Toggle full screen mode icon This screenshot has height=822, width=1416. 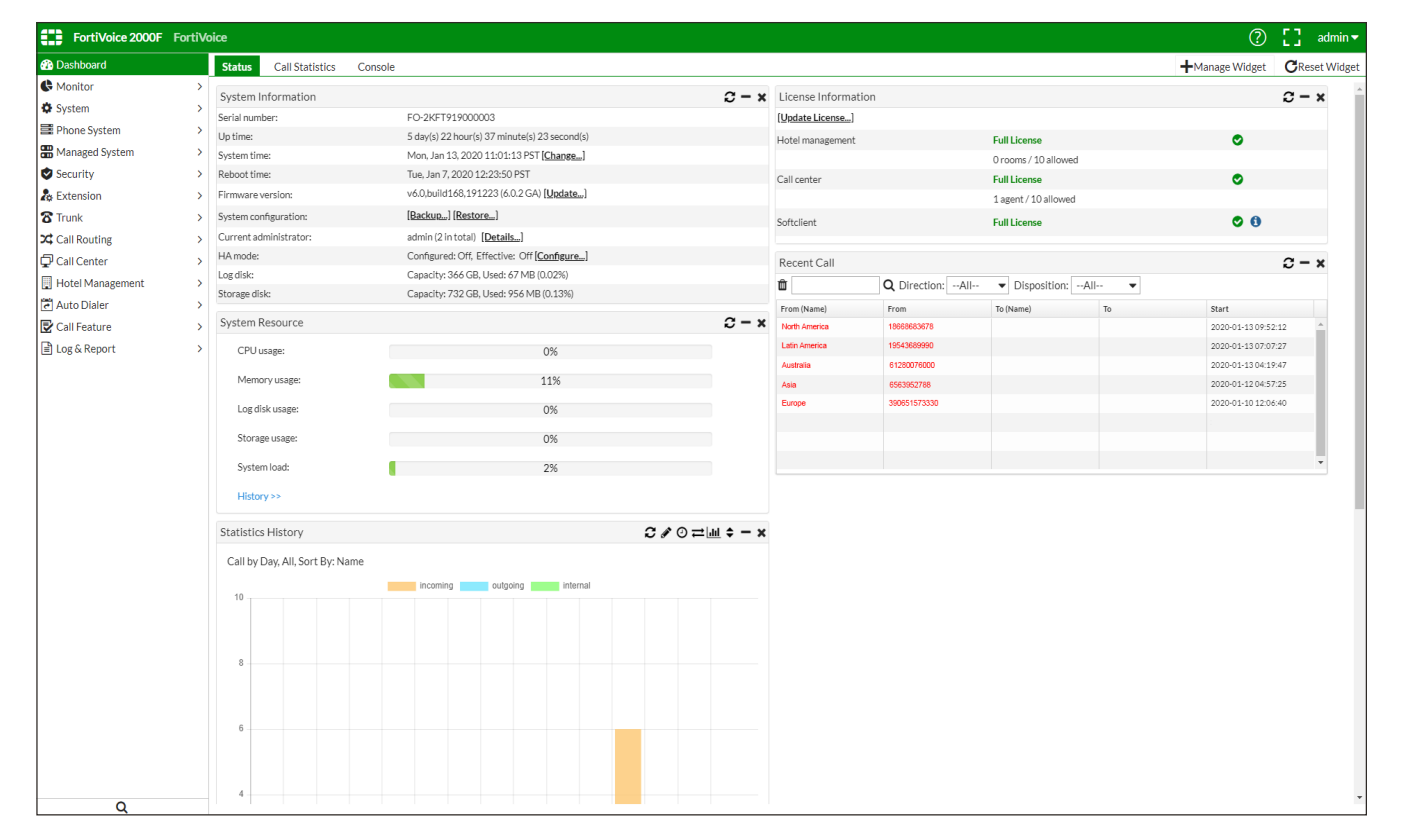point(1291,38)
